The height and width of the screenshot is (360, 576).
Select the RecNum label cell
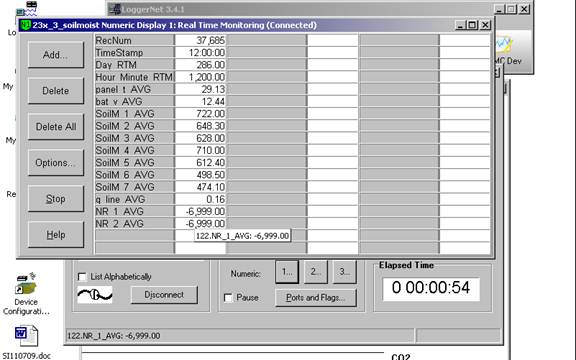tap(134, 40)
